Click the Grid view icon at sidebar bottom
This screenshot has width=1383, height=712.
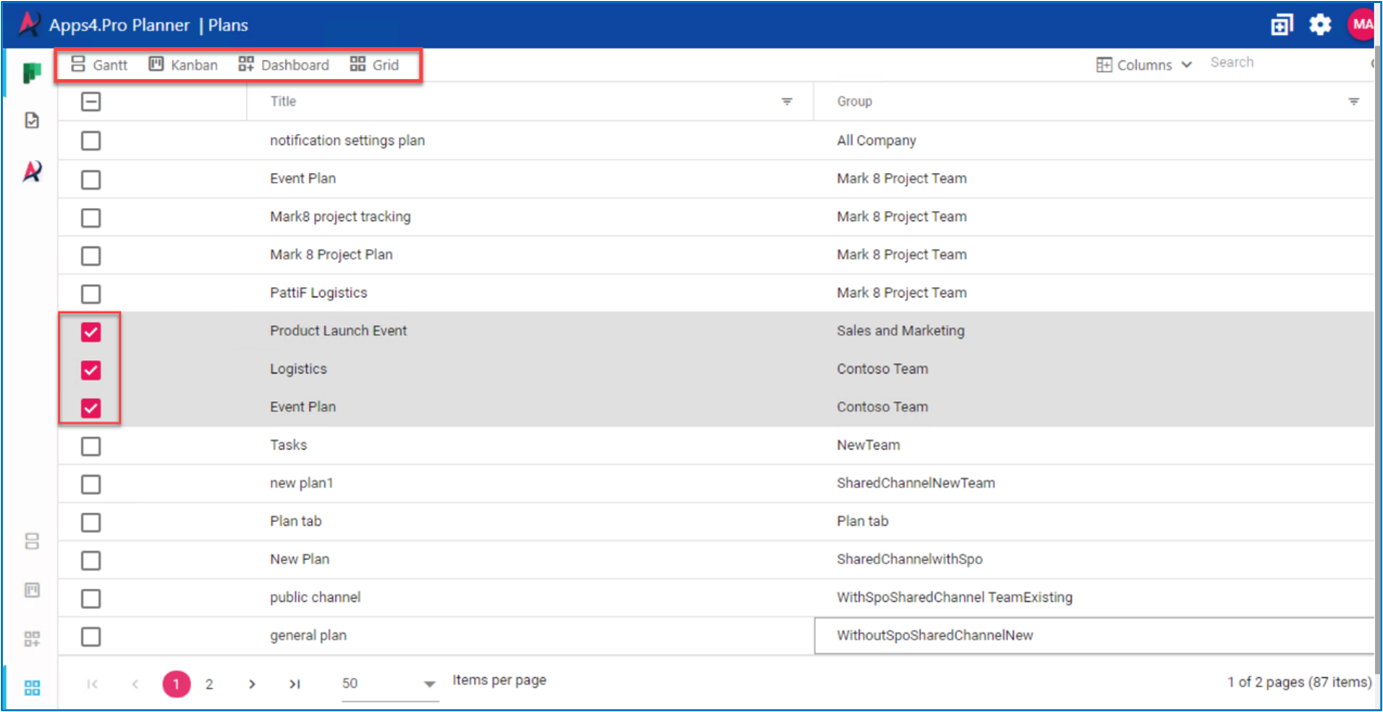(x=31, y=687)
